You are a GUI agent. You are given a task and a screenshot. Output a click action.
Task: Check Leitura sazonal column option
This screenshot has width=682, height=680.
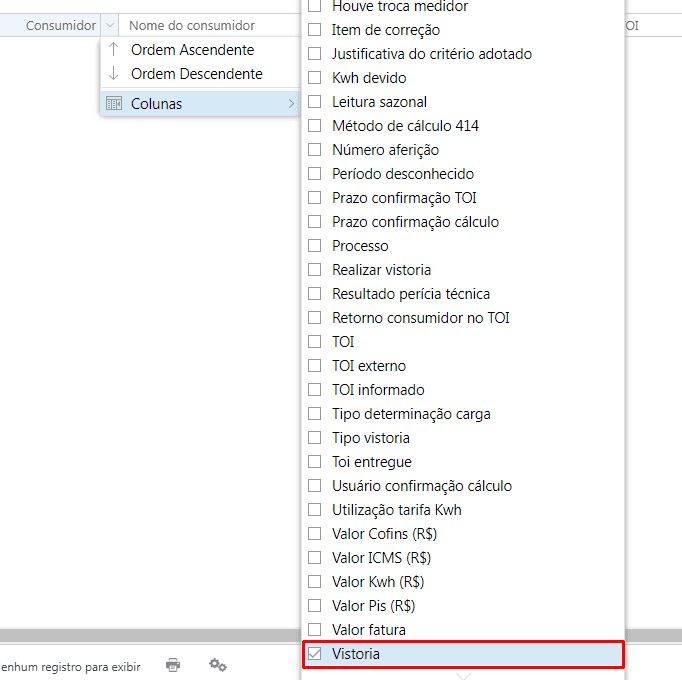[x=314, y=101]
